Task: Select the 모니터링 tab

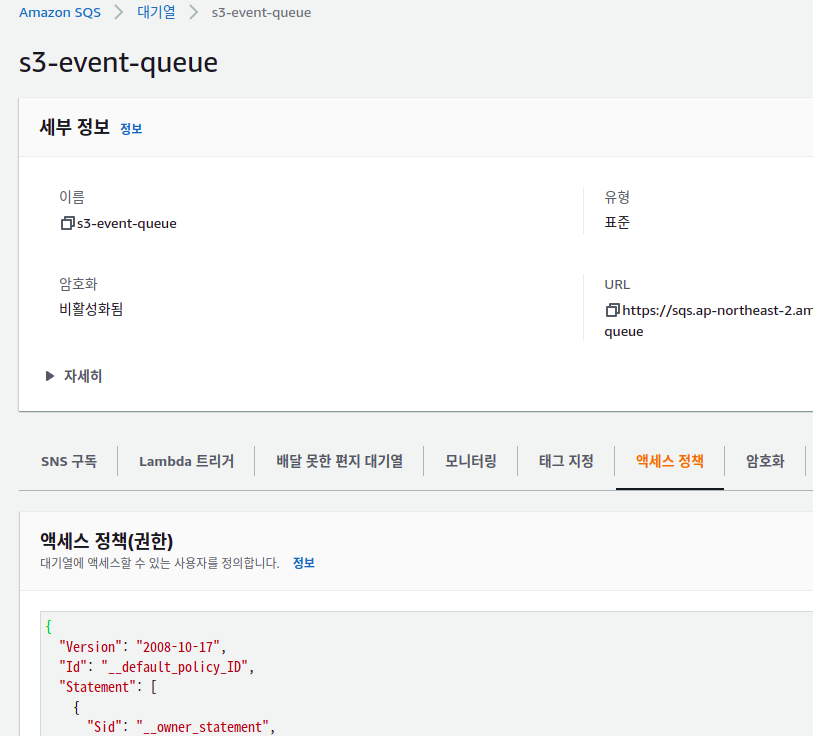Action: point(471,461)
